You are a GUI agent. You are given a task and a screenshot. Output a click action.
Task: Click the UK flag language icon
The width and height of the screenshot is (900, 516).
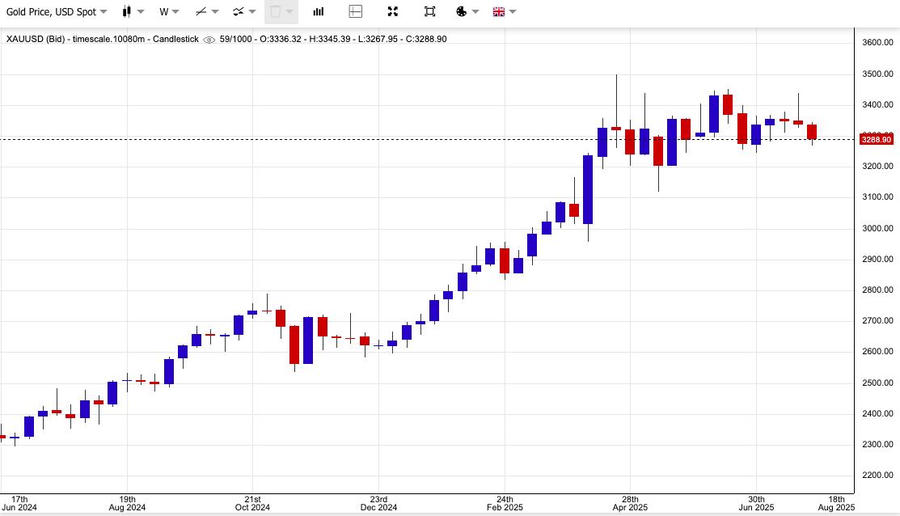[497, 12]
